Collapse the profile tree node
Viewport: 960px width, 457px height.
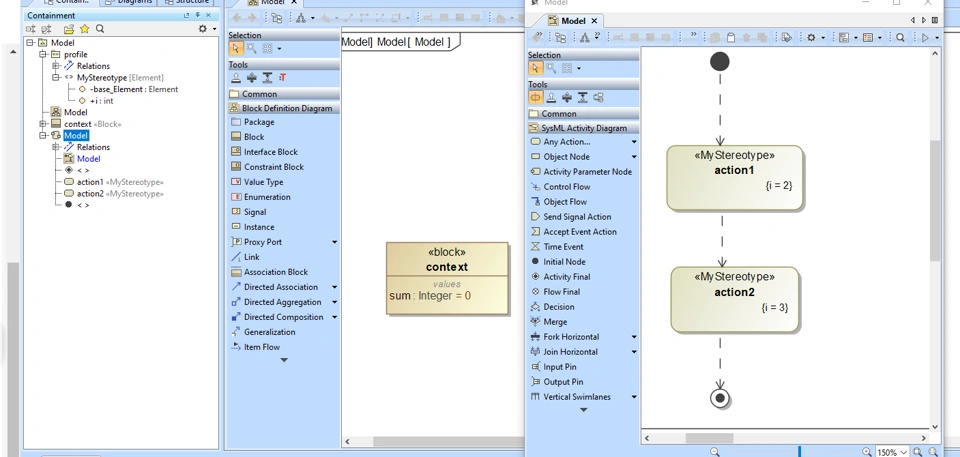coord(43,55)
